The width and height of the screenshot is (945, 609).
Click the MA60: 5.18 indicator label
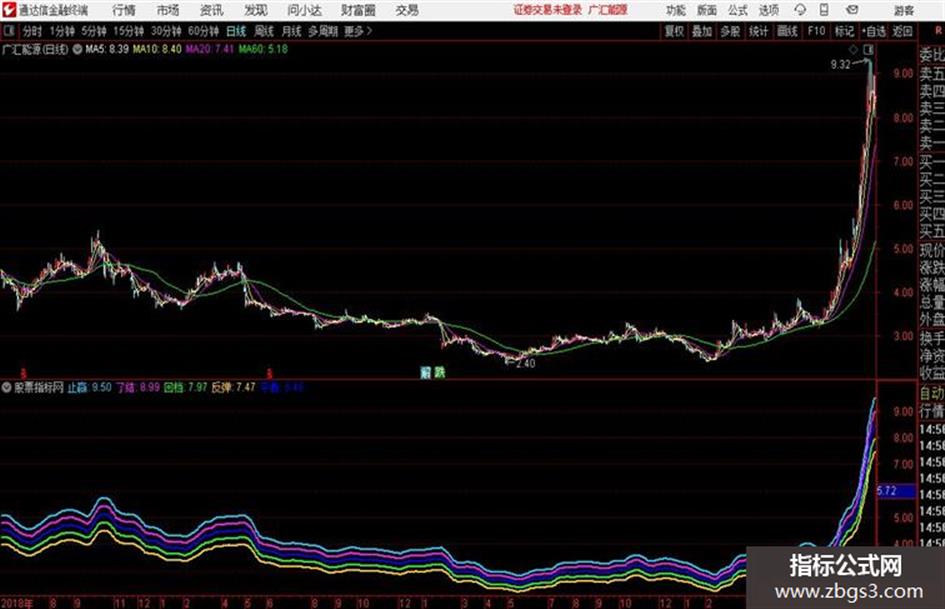pyautogui.click(x=263, y=49)
